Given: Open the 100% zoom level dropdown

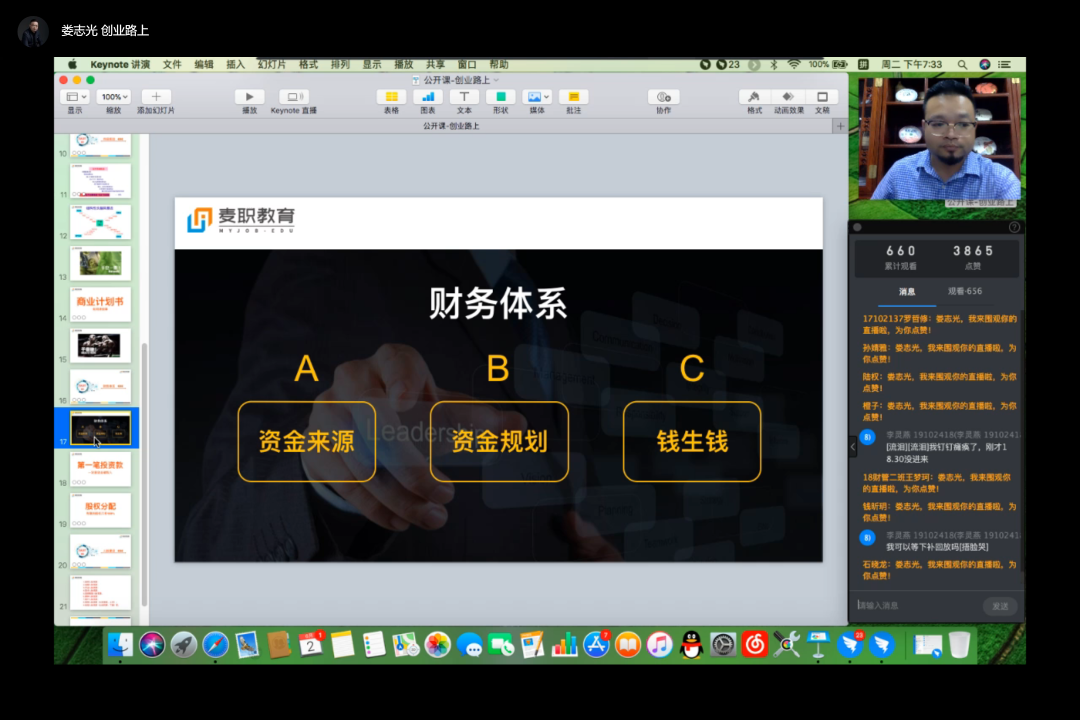Looking at the screenshot, I should [113, 97].
